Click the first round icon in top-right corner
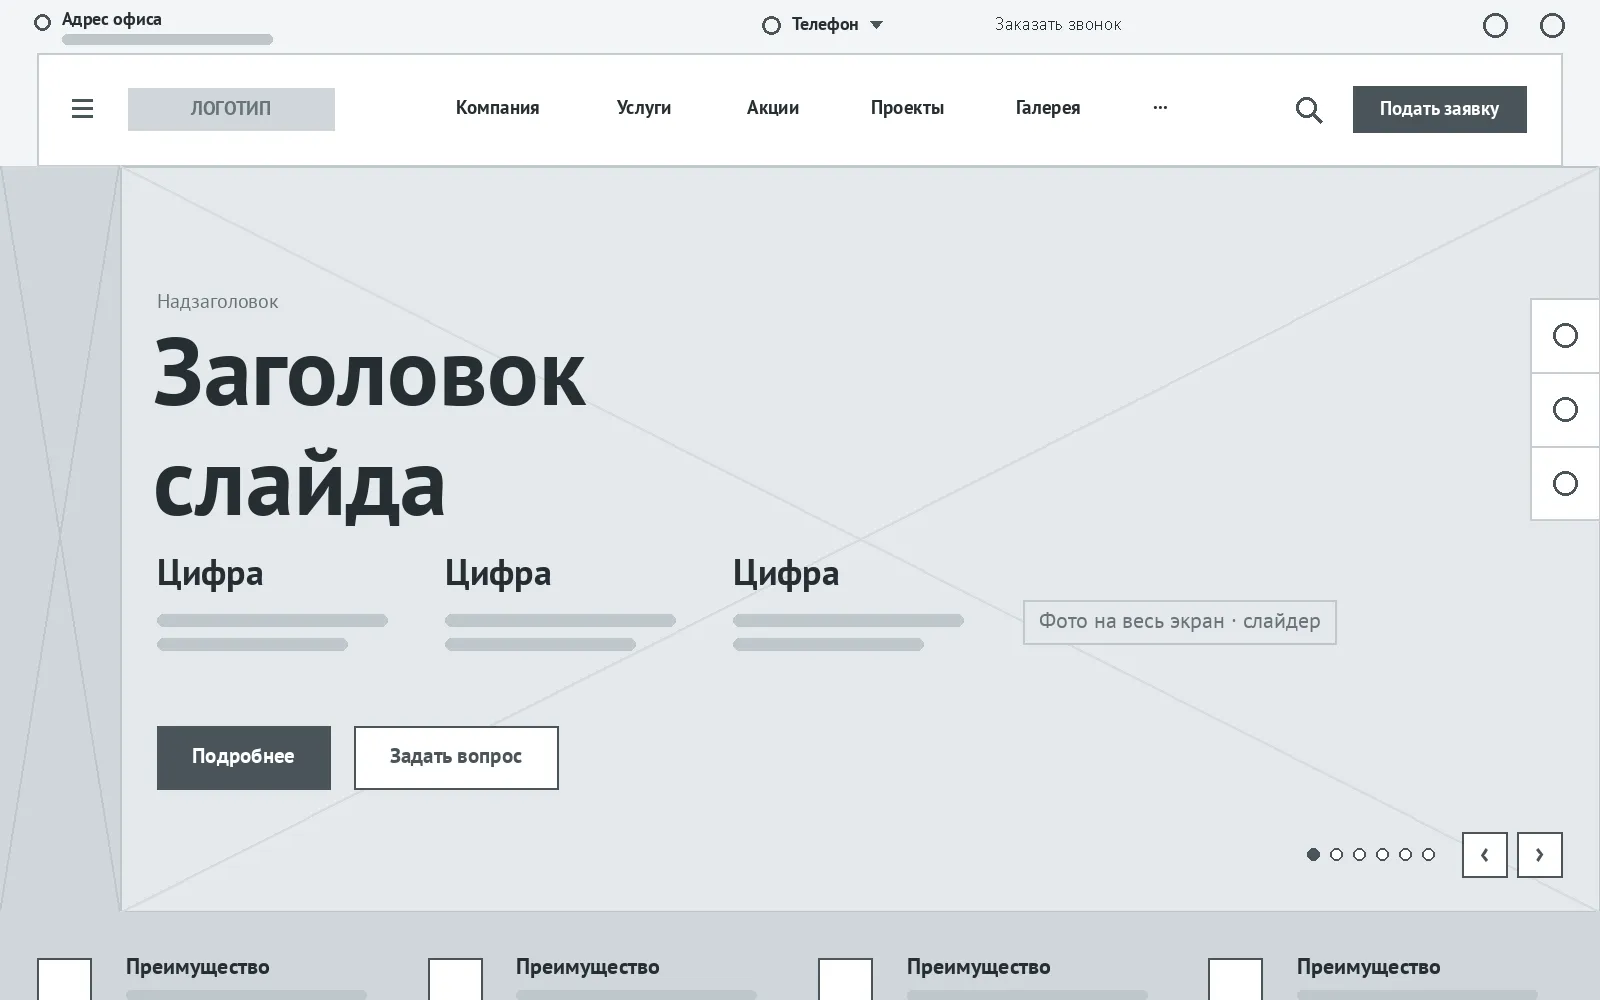1600x1000 pixels. [x=1495, y=25]
